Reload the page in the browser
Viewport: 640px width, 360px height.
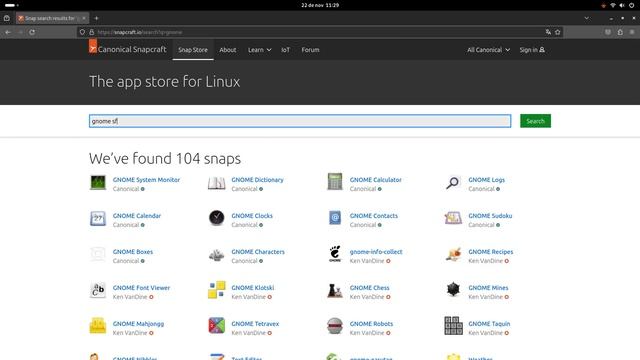[x=32, y=32]
